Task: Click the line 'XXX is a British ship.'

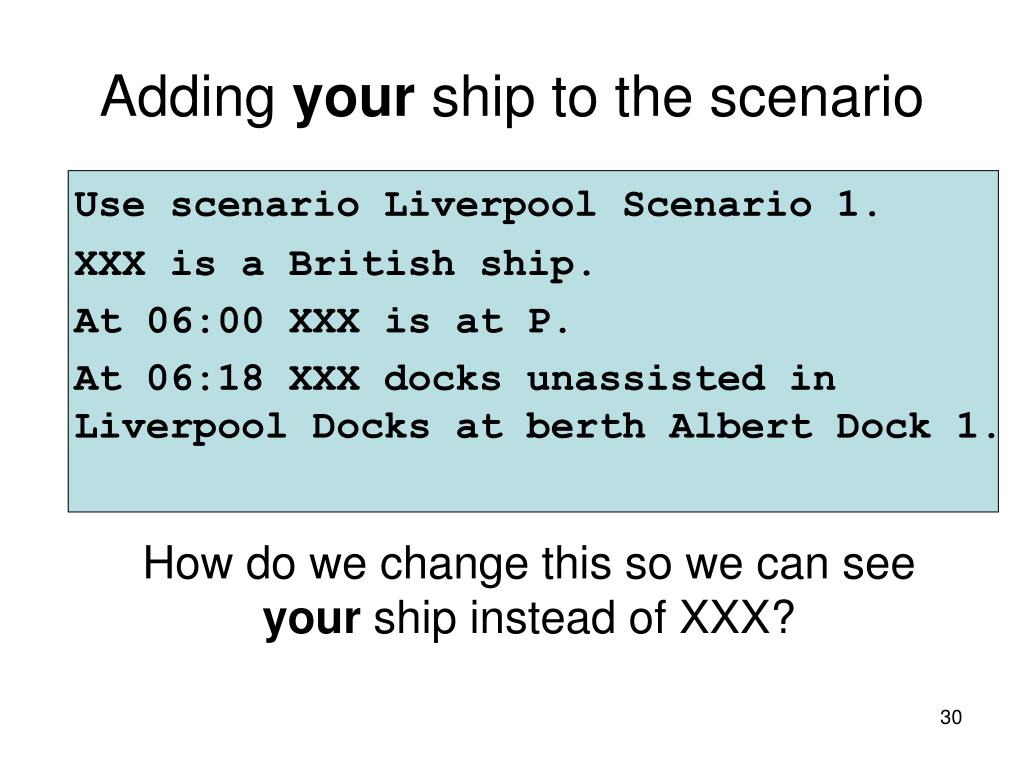Action: click(334, 264)
